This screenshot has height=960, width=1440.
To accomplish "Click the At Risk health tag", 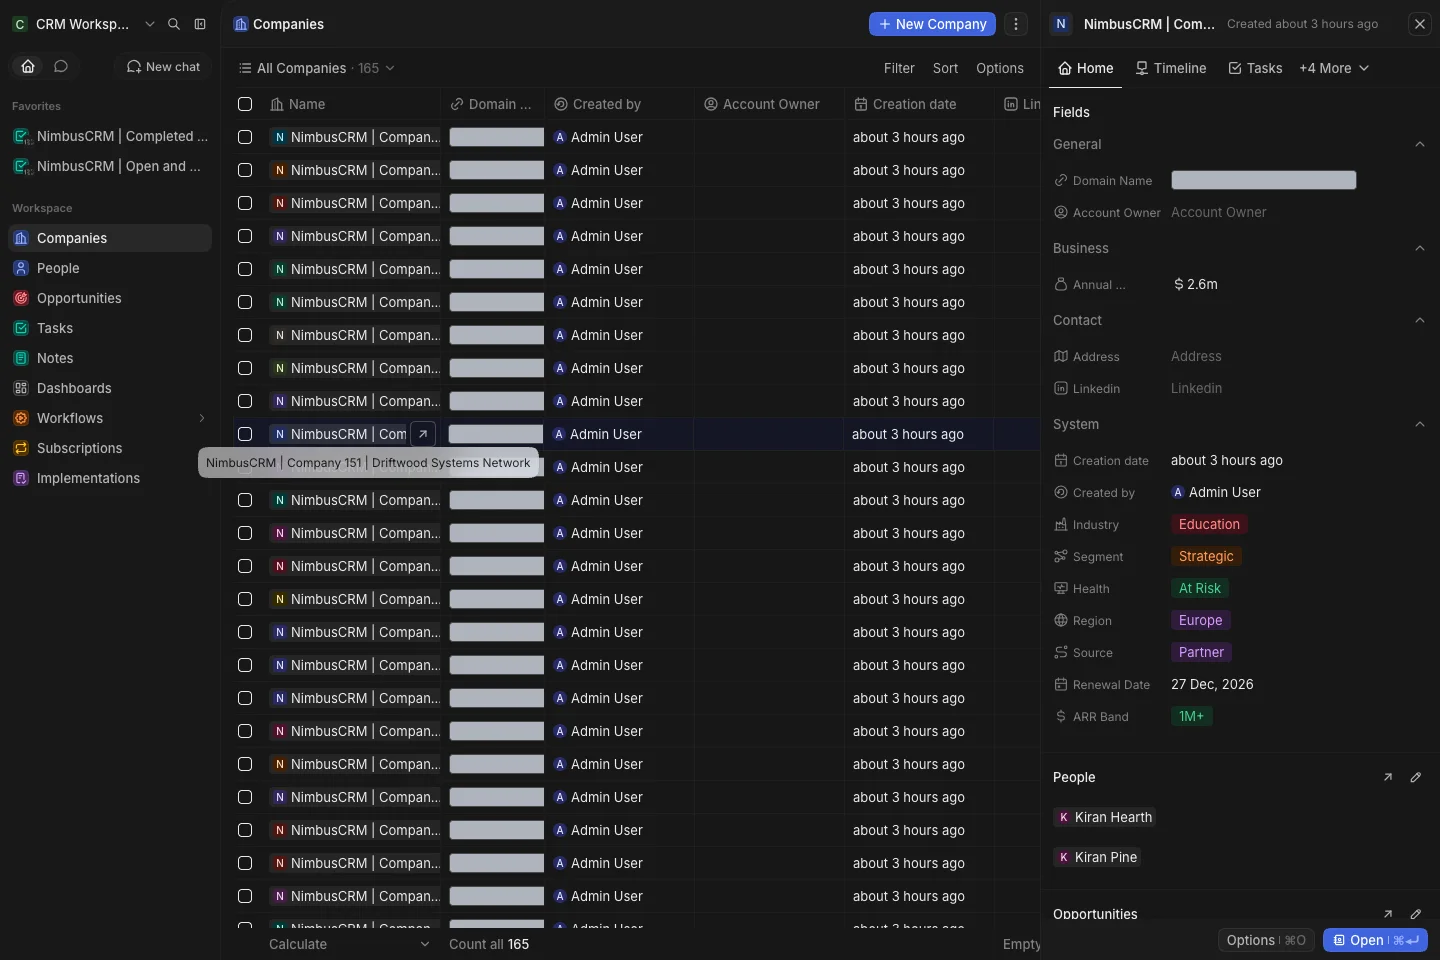I will (x=1200, y=588).
